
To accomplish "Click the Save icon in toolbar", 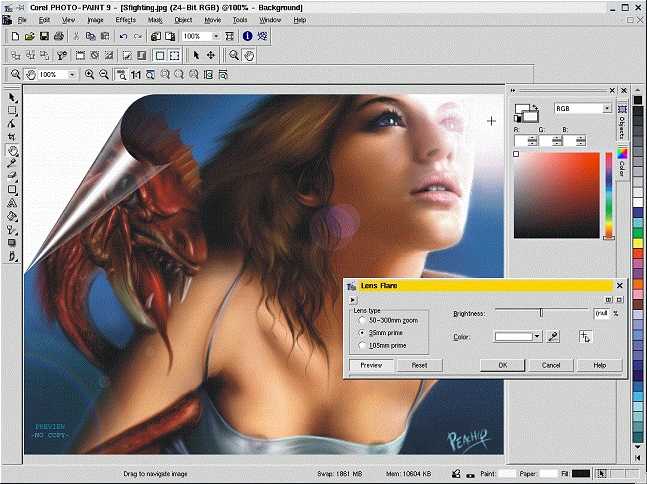I will pos(46,36).
